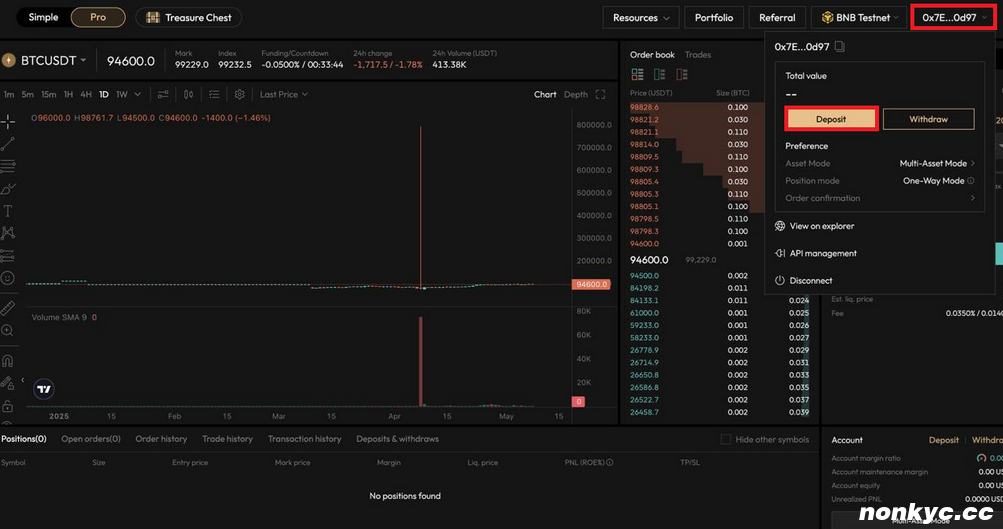Viewport: 1003px width, 529px height.
Task: Select the crosshair cursor tool
Action: click(x=8, y=121)
